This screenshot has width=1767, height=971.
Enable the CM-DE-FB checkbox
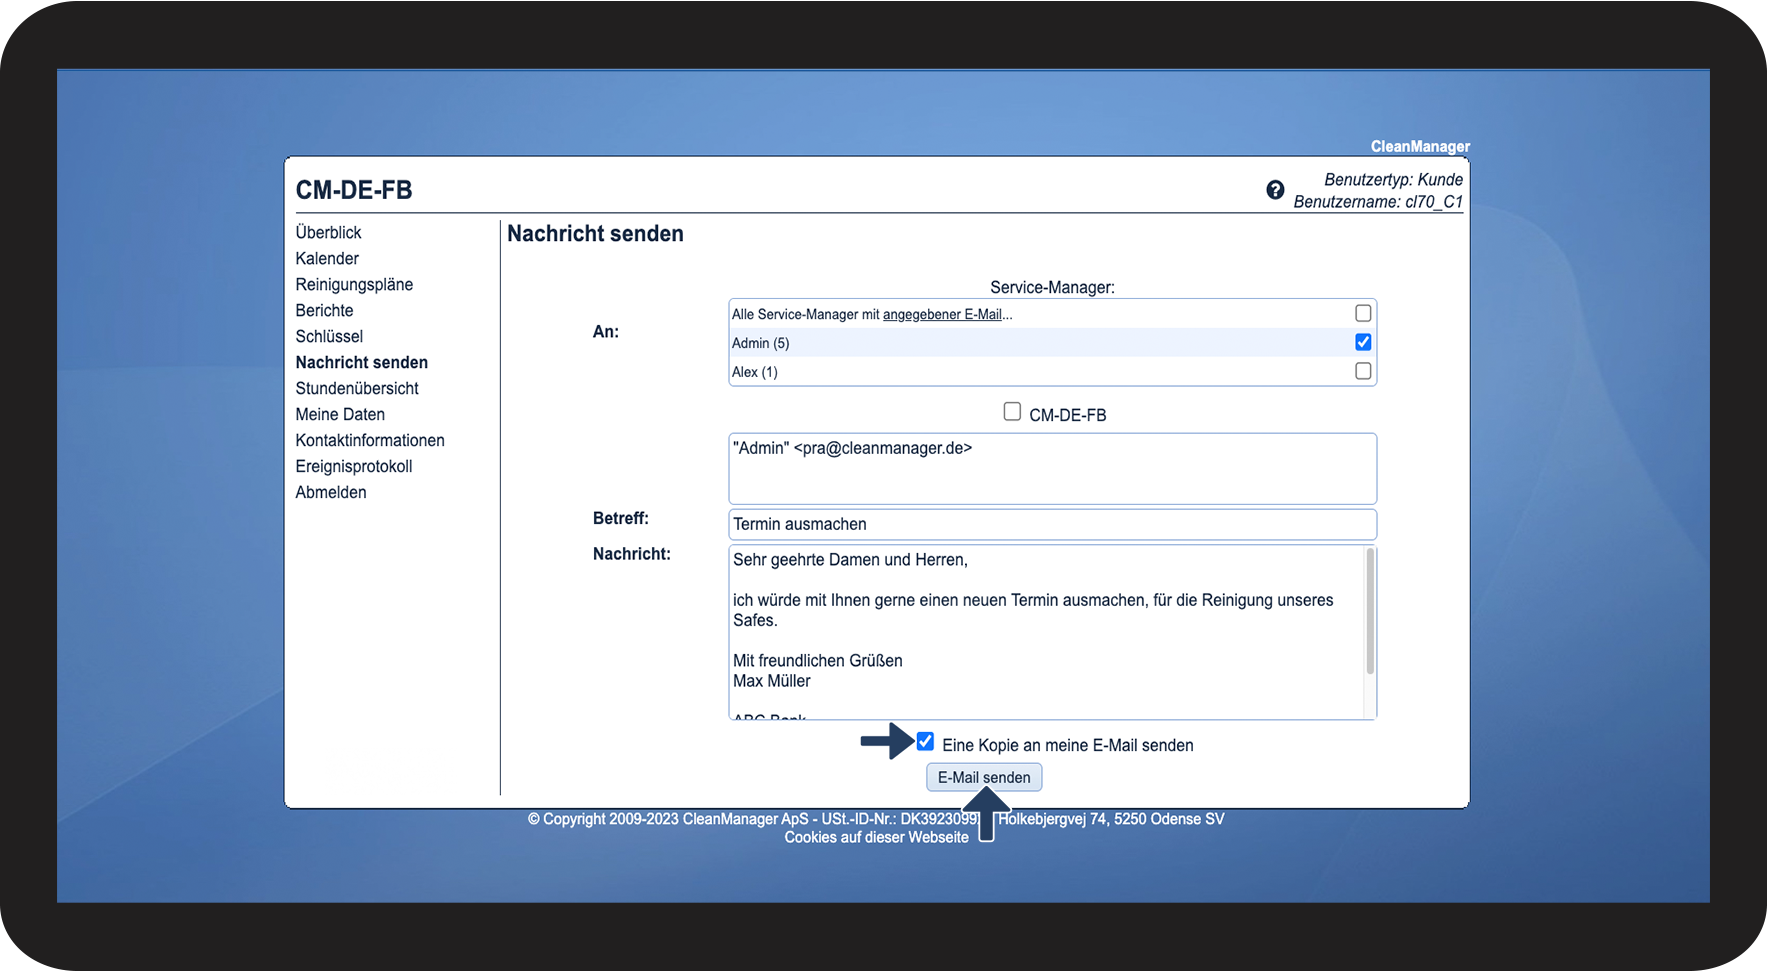point(1012,412)
